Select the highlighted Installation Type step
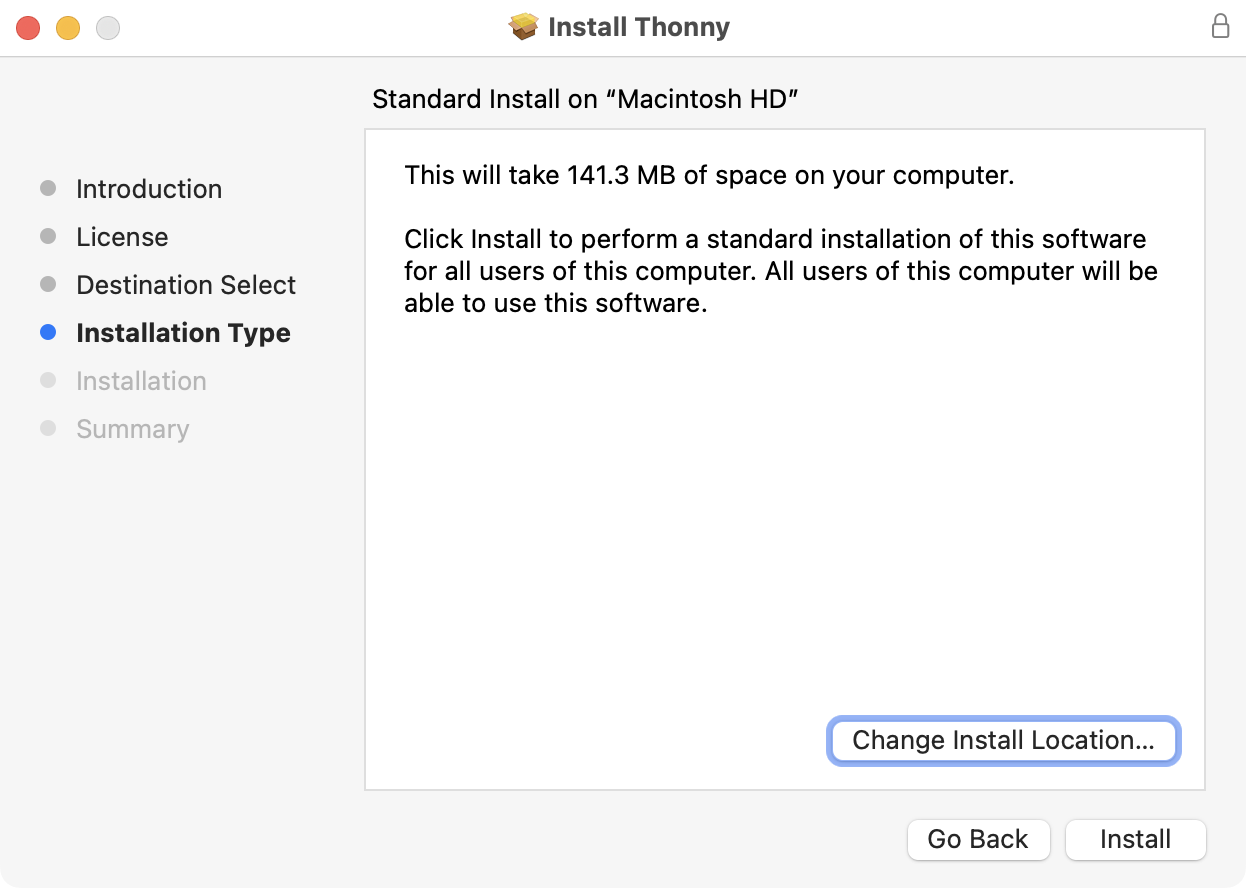 click(183, 333)
